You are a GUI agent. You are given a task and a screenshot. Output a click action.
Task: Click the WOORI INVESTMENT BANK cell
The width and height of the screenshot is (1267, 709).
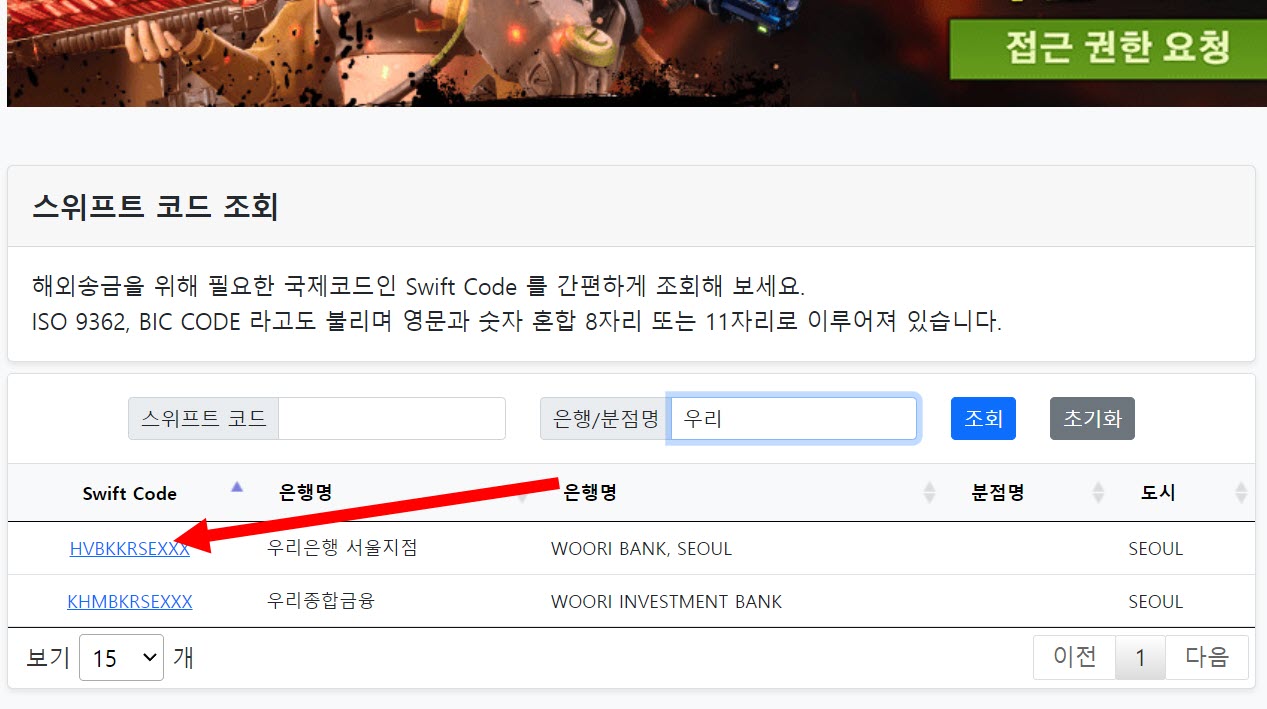click(x=666, y=602)
